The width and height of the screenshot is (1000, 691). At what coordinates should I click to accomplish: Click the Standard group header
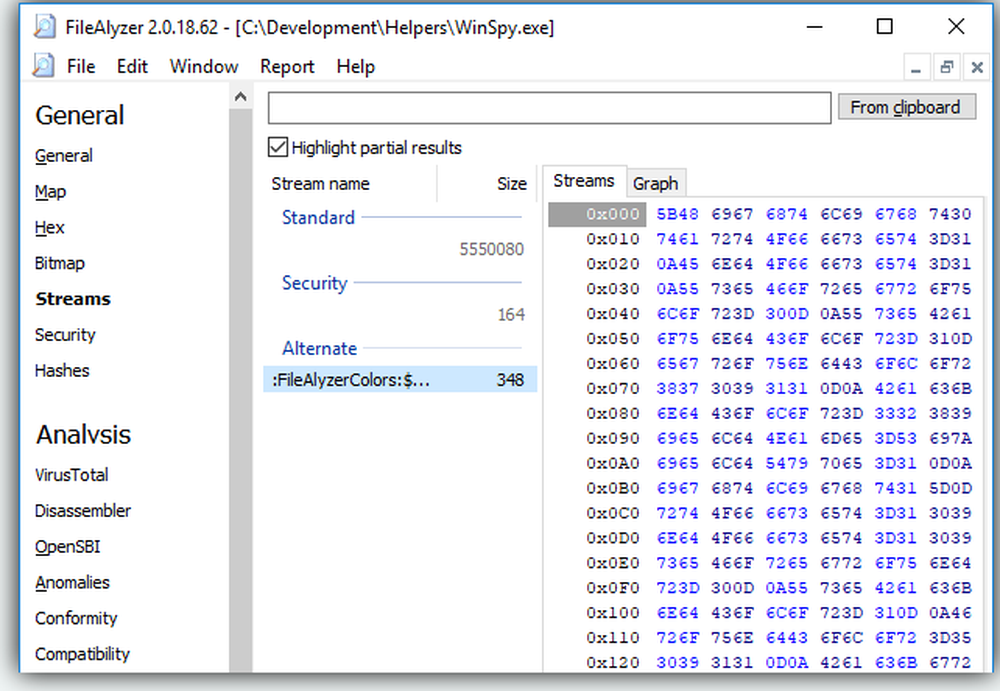pyautogui.click(x=318, y=218)
